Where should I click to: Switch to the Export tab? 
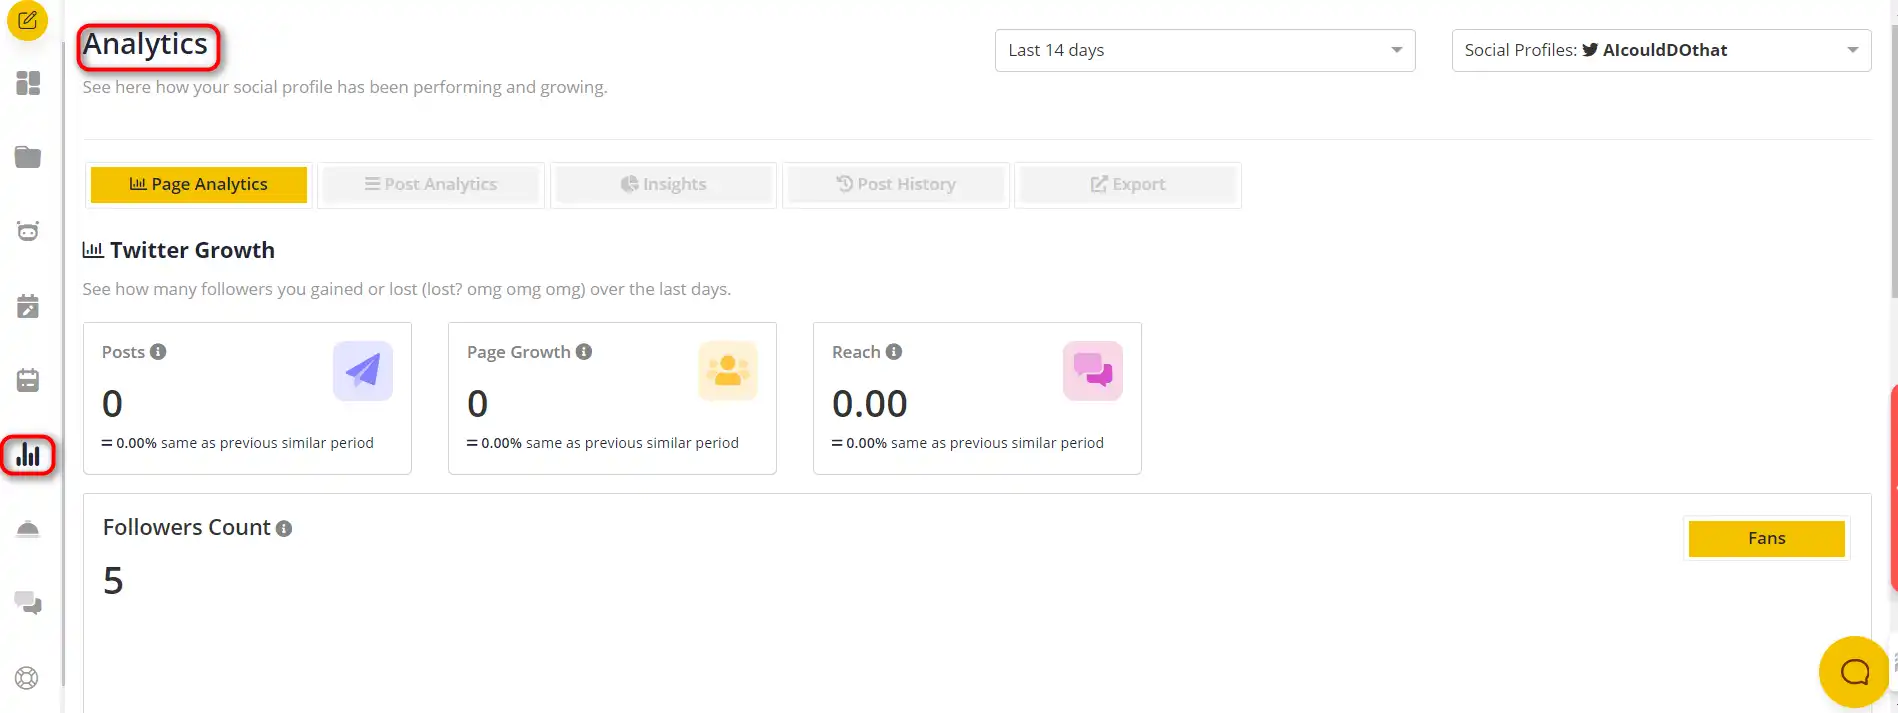(1128, 185)
